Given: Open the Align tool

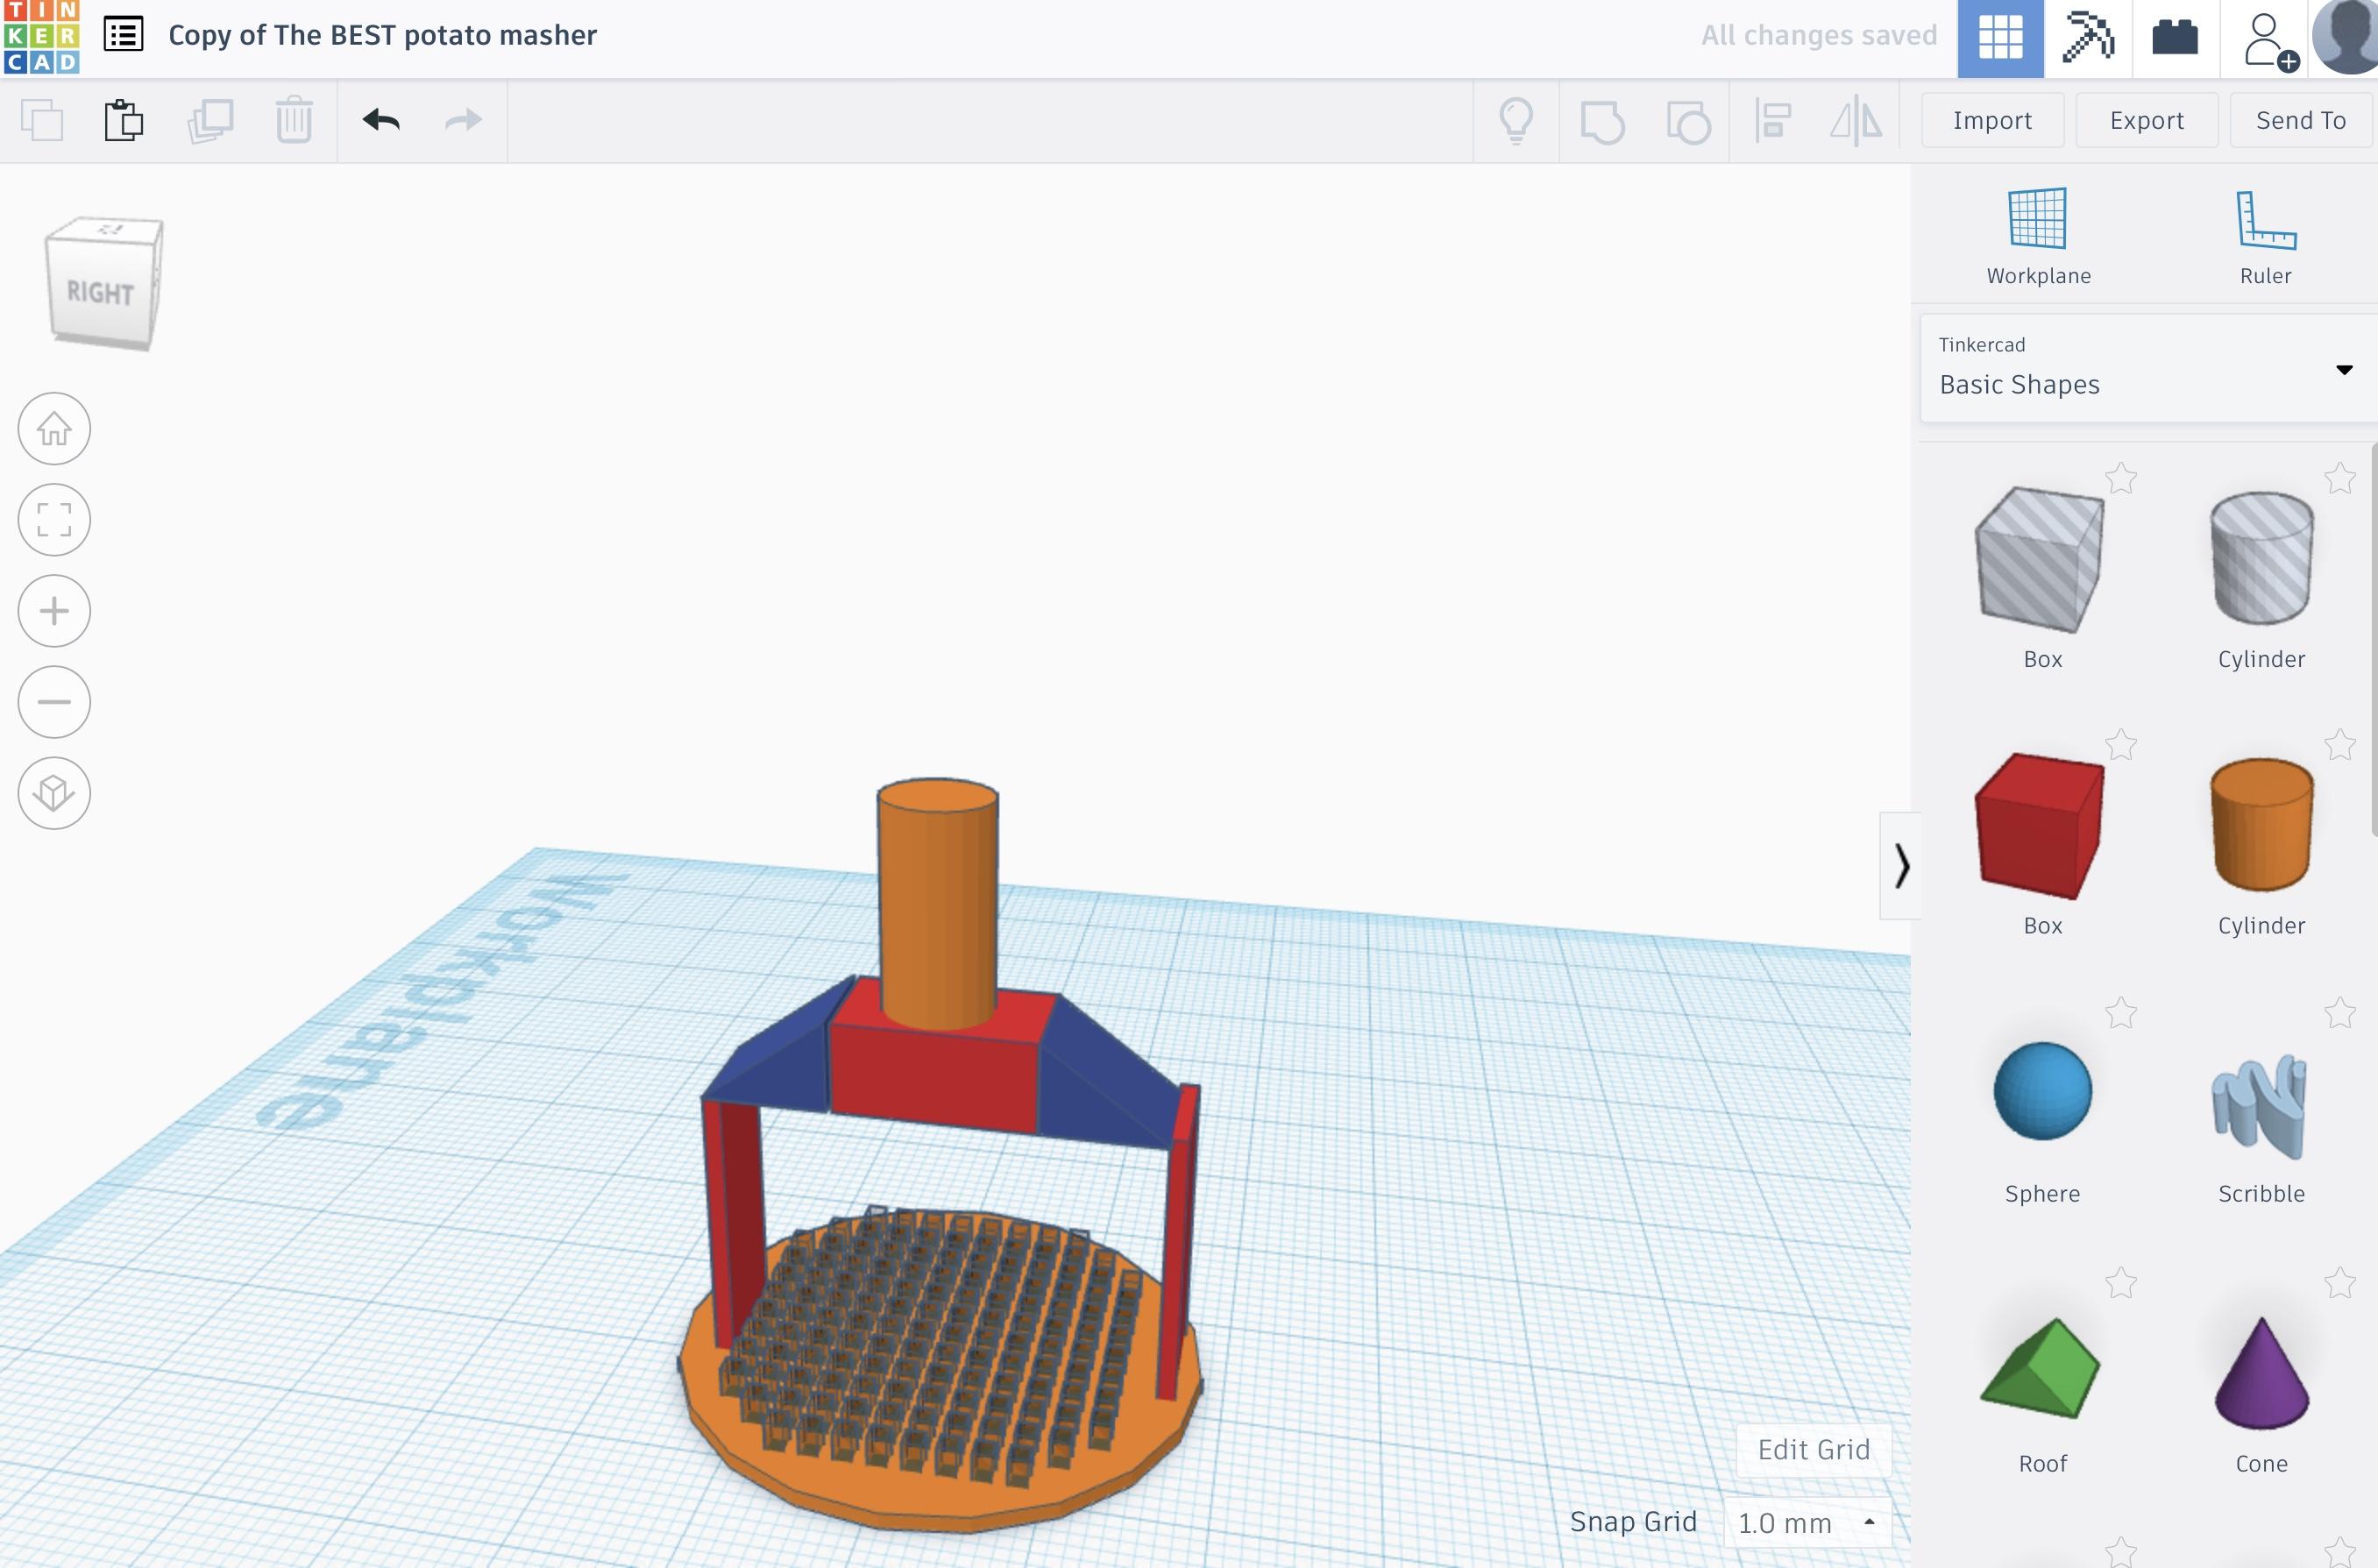Looking at the screenshot, I should pyautogui.click(x=1773, y=121).
